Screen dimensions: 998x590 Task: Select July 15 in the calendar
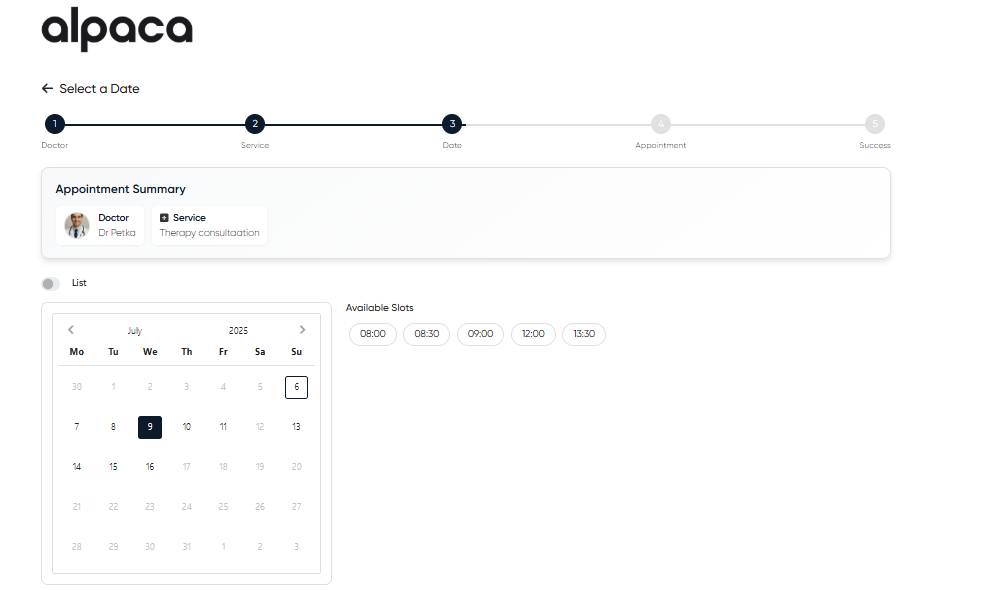113,467
